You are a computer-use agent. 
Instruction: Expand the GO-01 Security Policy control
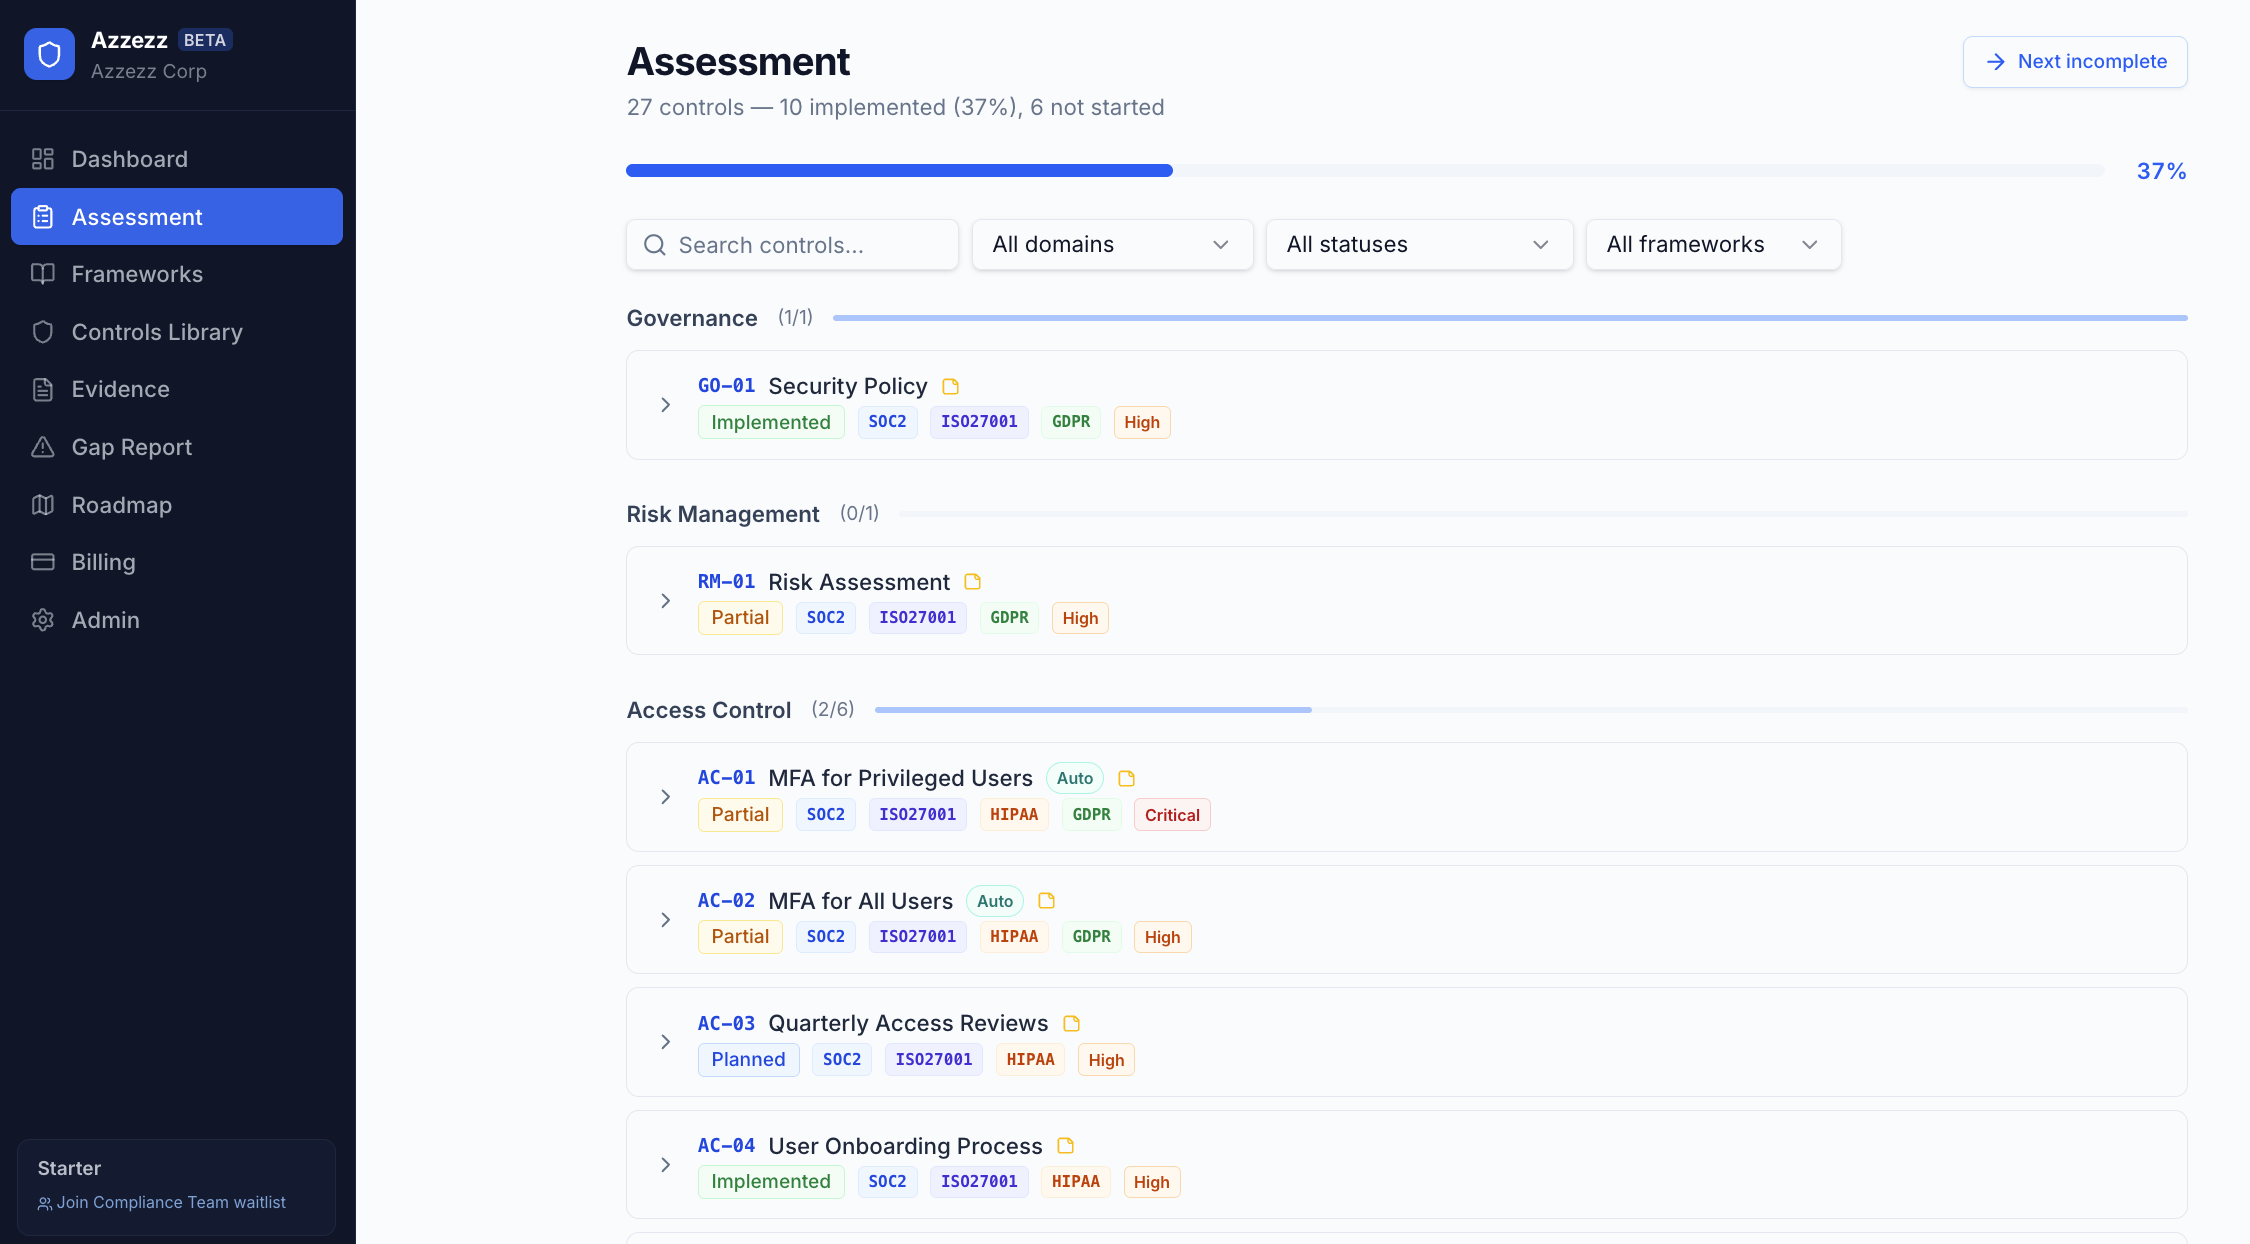(666, 405)
